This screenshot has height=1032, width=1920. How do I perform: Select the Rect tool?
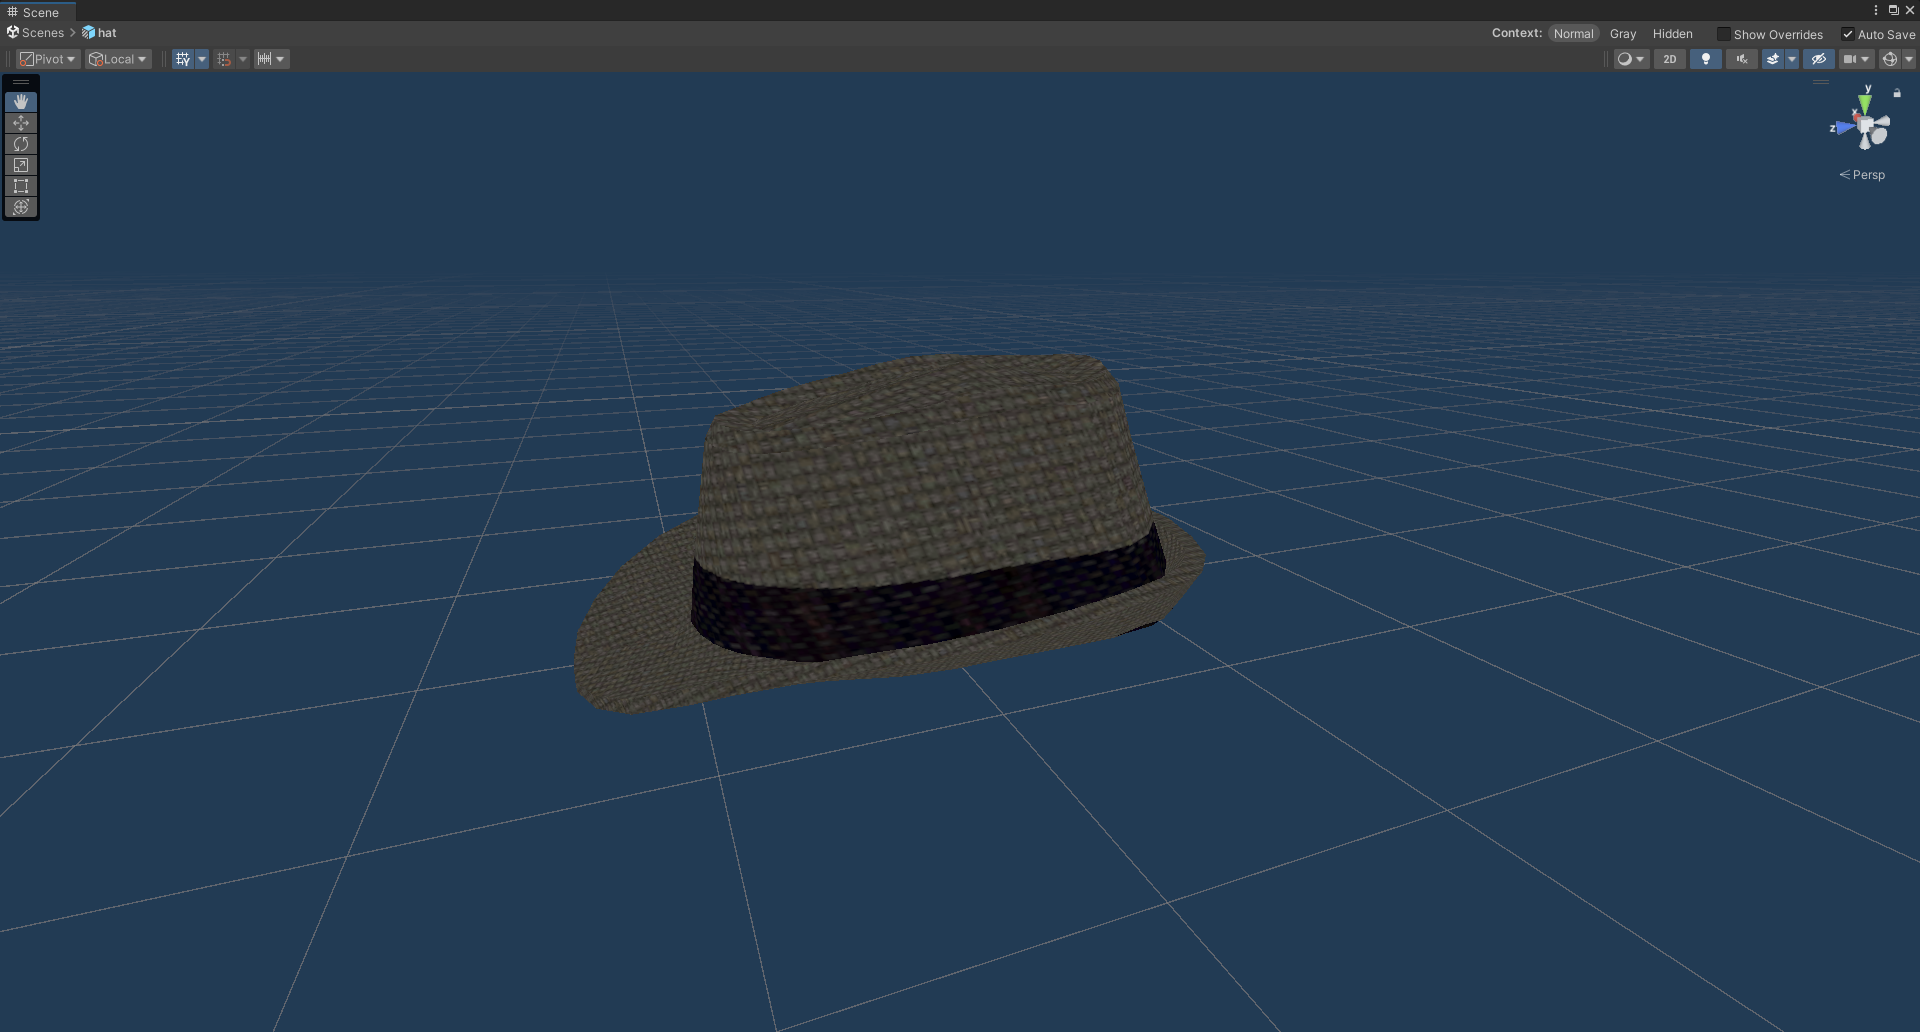pyautogui.click(x=21, y=186)
